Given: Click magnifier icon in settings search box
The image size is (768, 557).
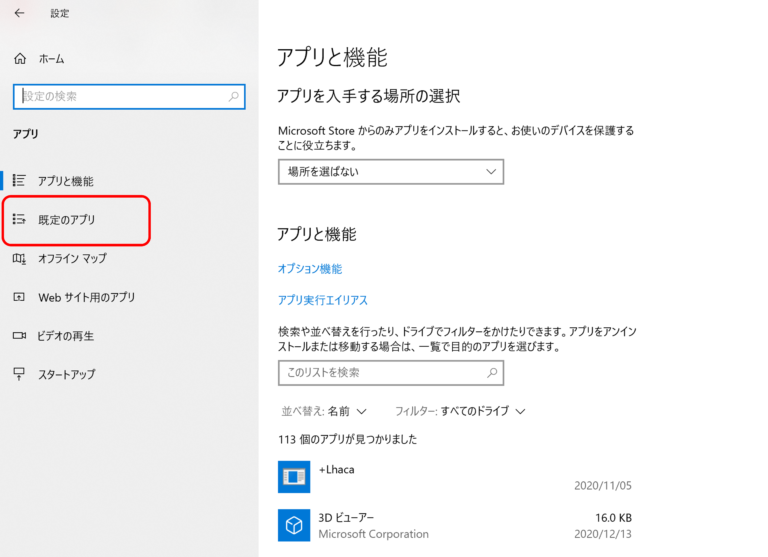Looking at the screenshot, I should (234, 97).
